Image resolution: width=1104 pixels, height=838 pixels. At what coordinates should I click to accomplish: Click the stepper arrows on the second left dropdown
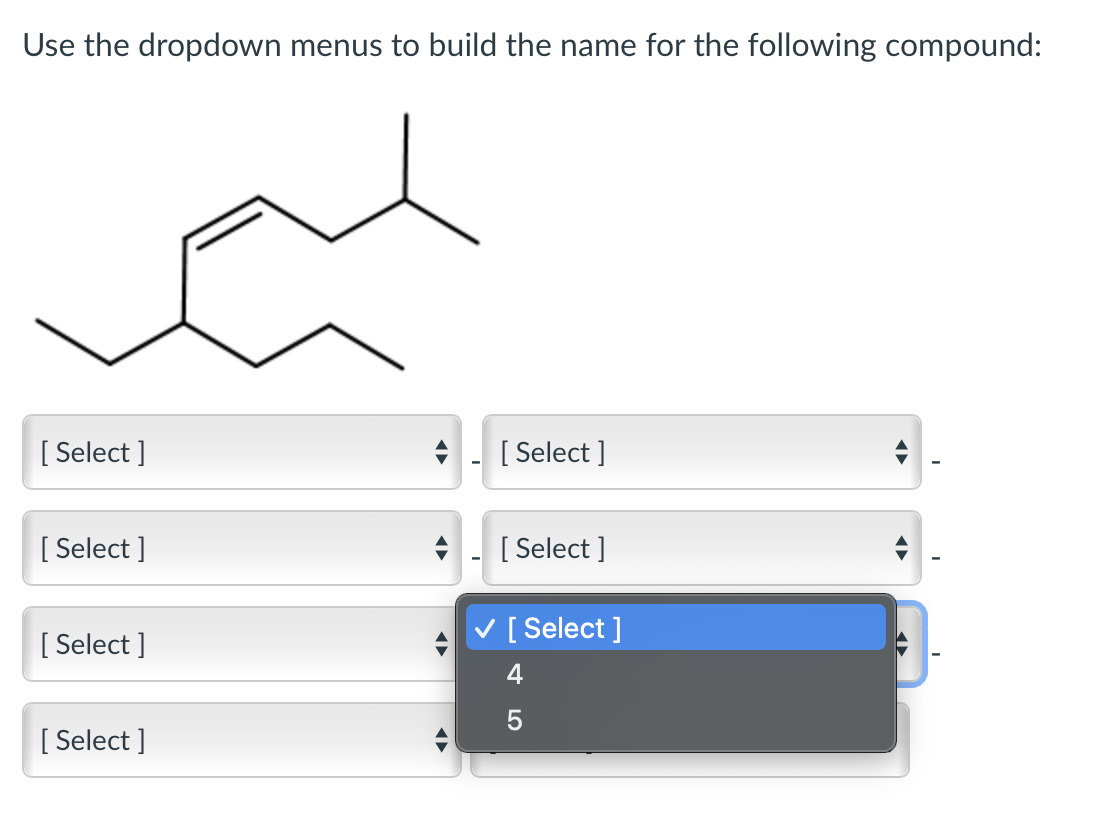click(x=441, y=548)
